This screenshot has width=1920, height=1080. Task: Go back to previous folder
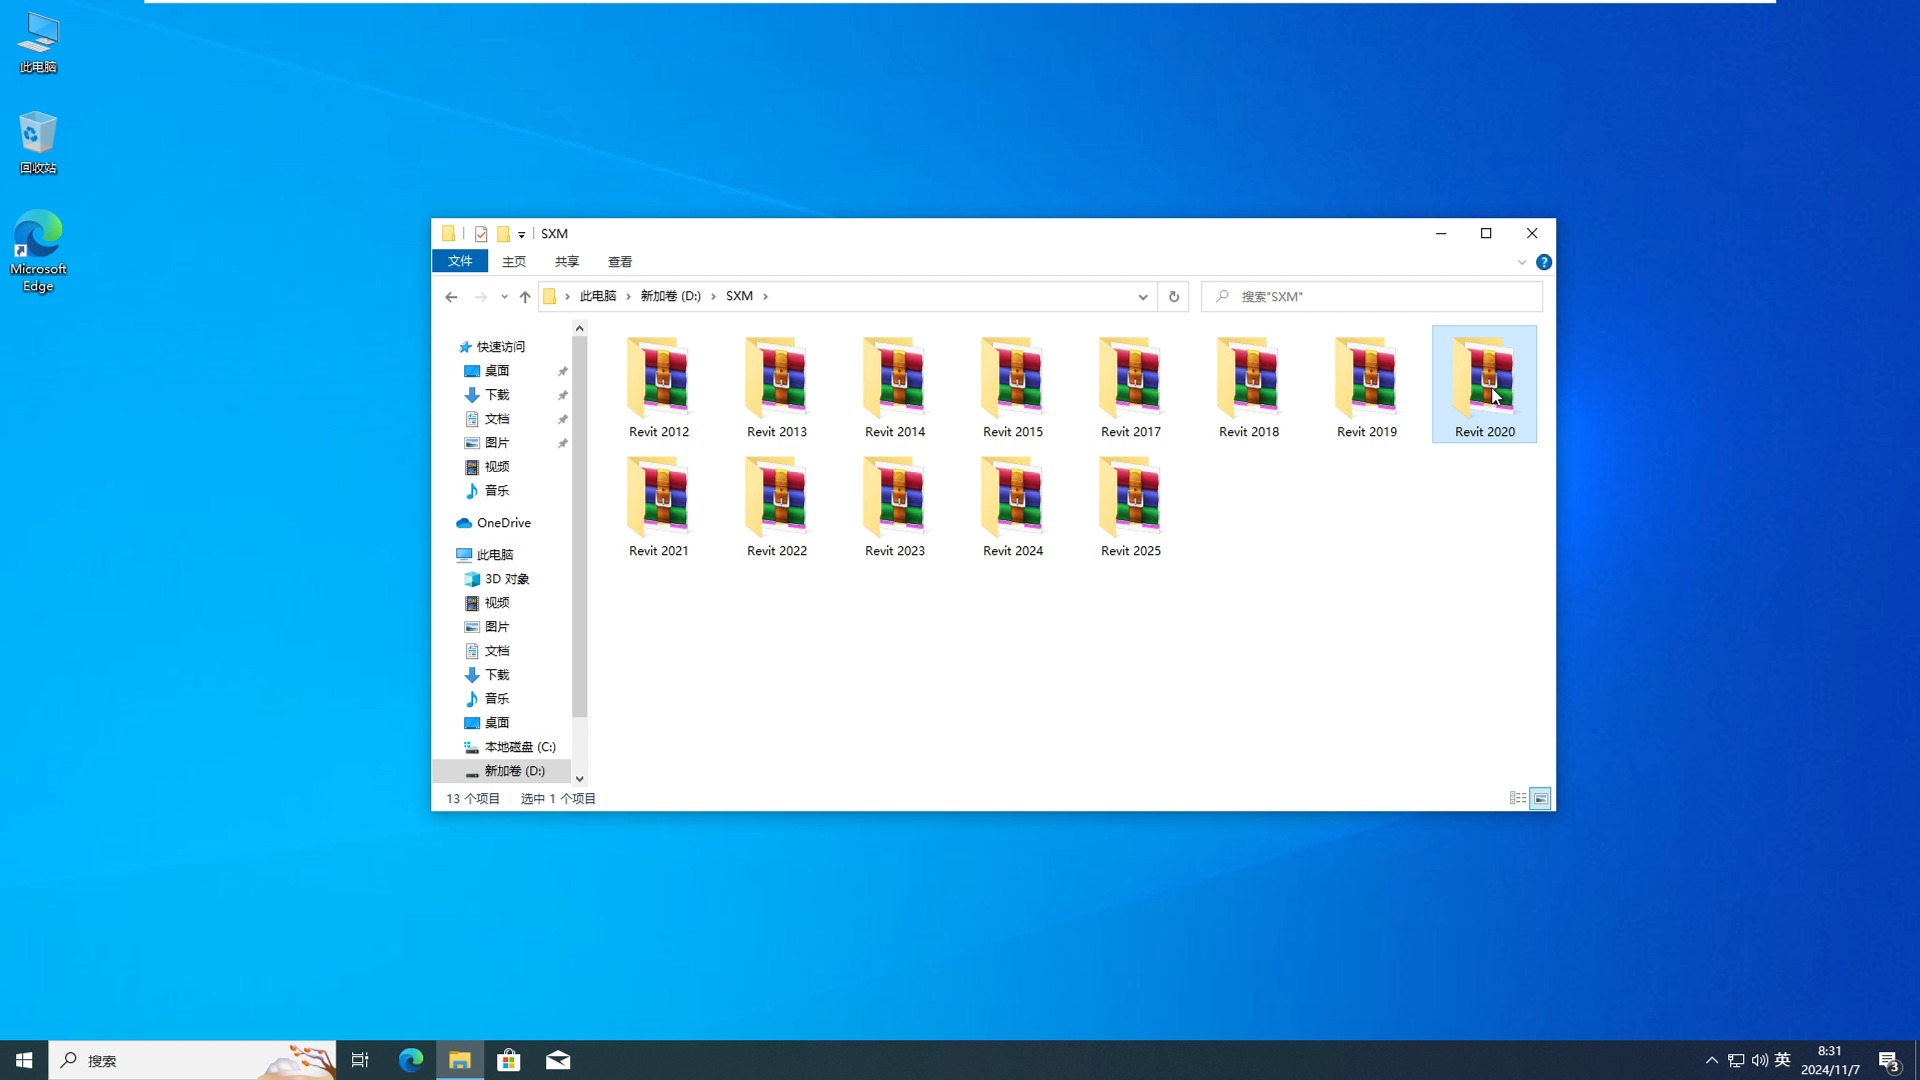pos(451,297)
